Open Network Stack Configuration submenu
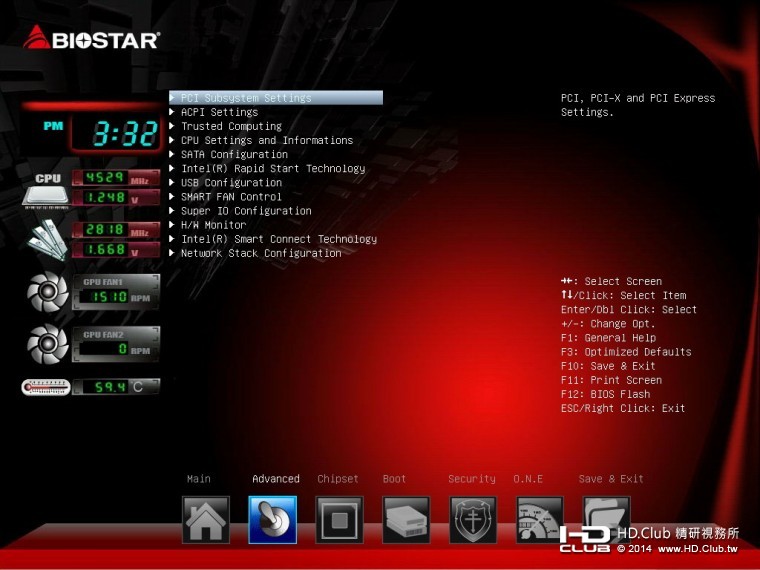Screen dimensions: 760x570 261,253
